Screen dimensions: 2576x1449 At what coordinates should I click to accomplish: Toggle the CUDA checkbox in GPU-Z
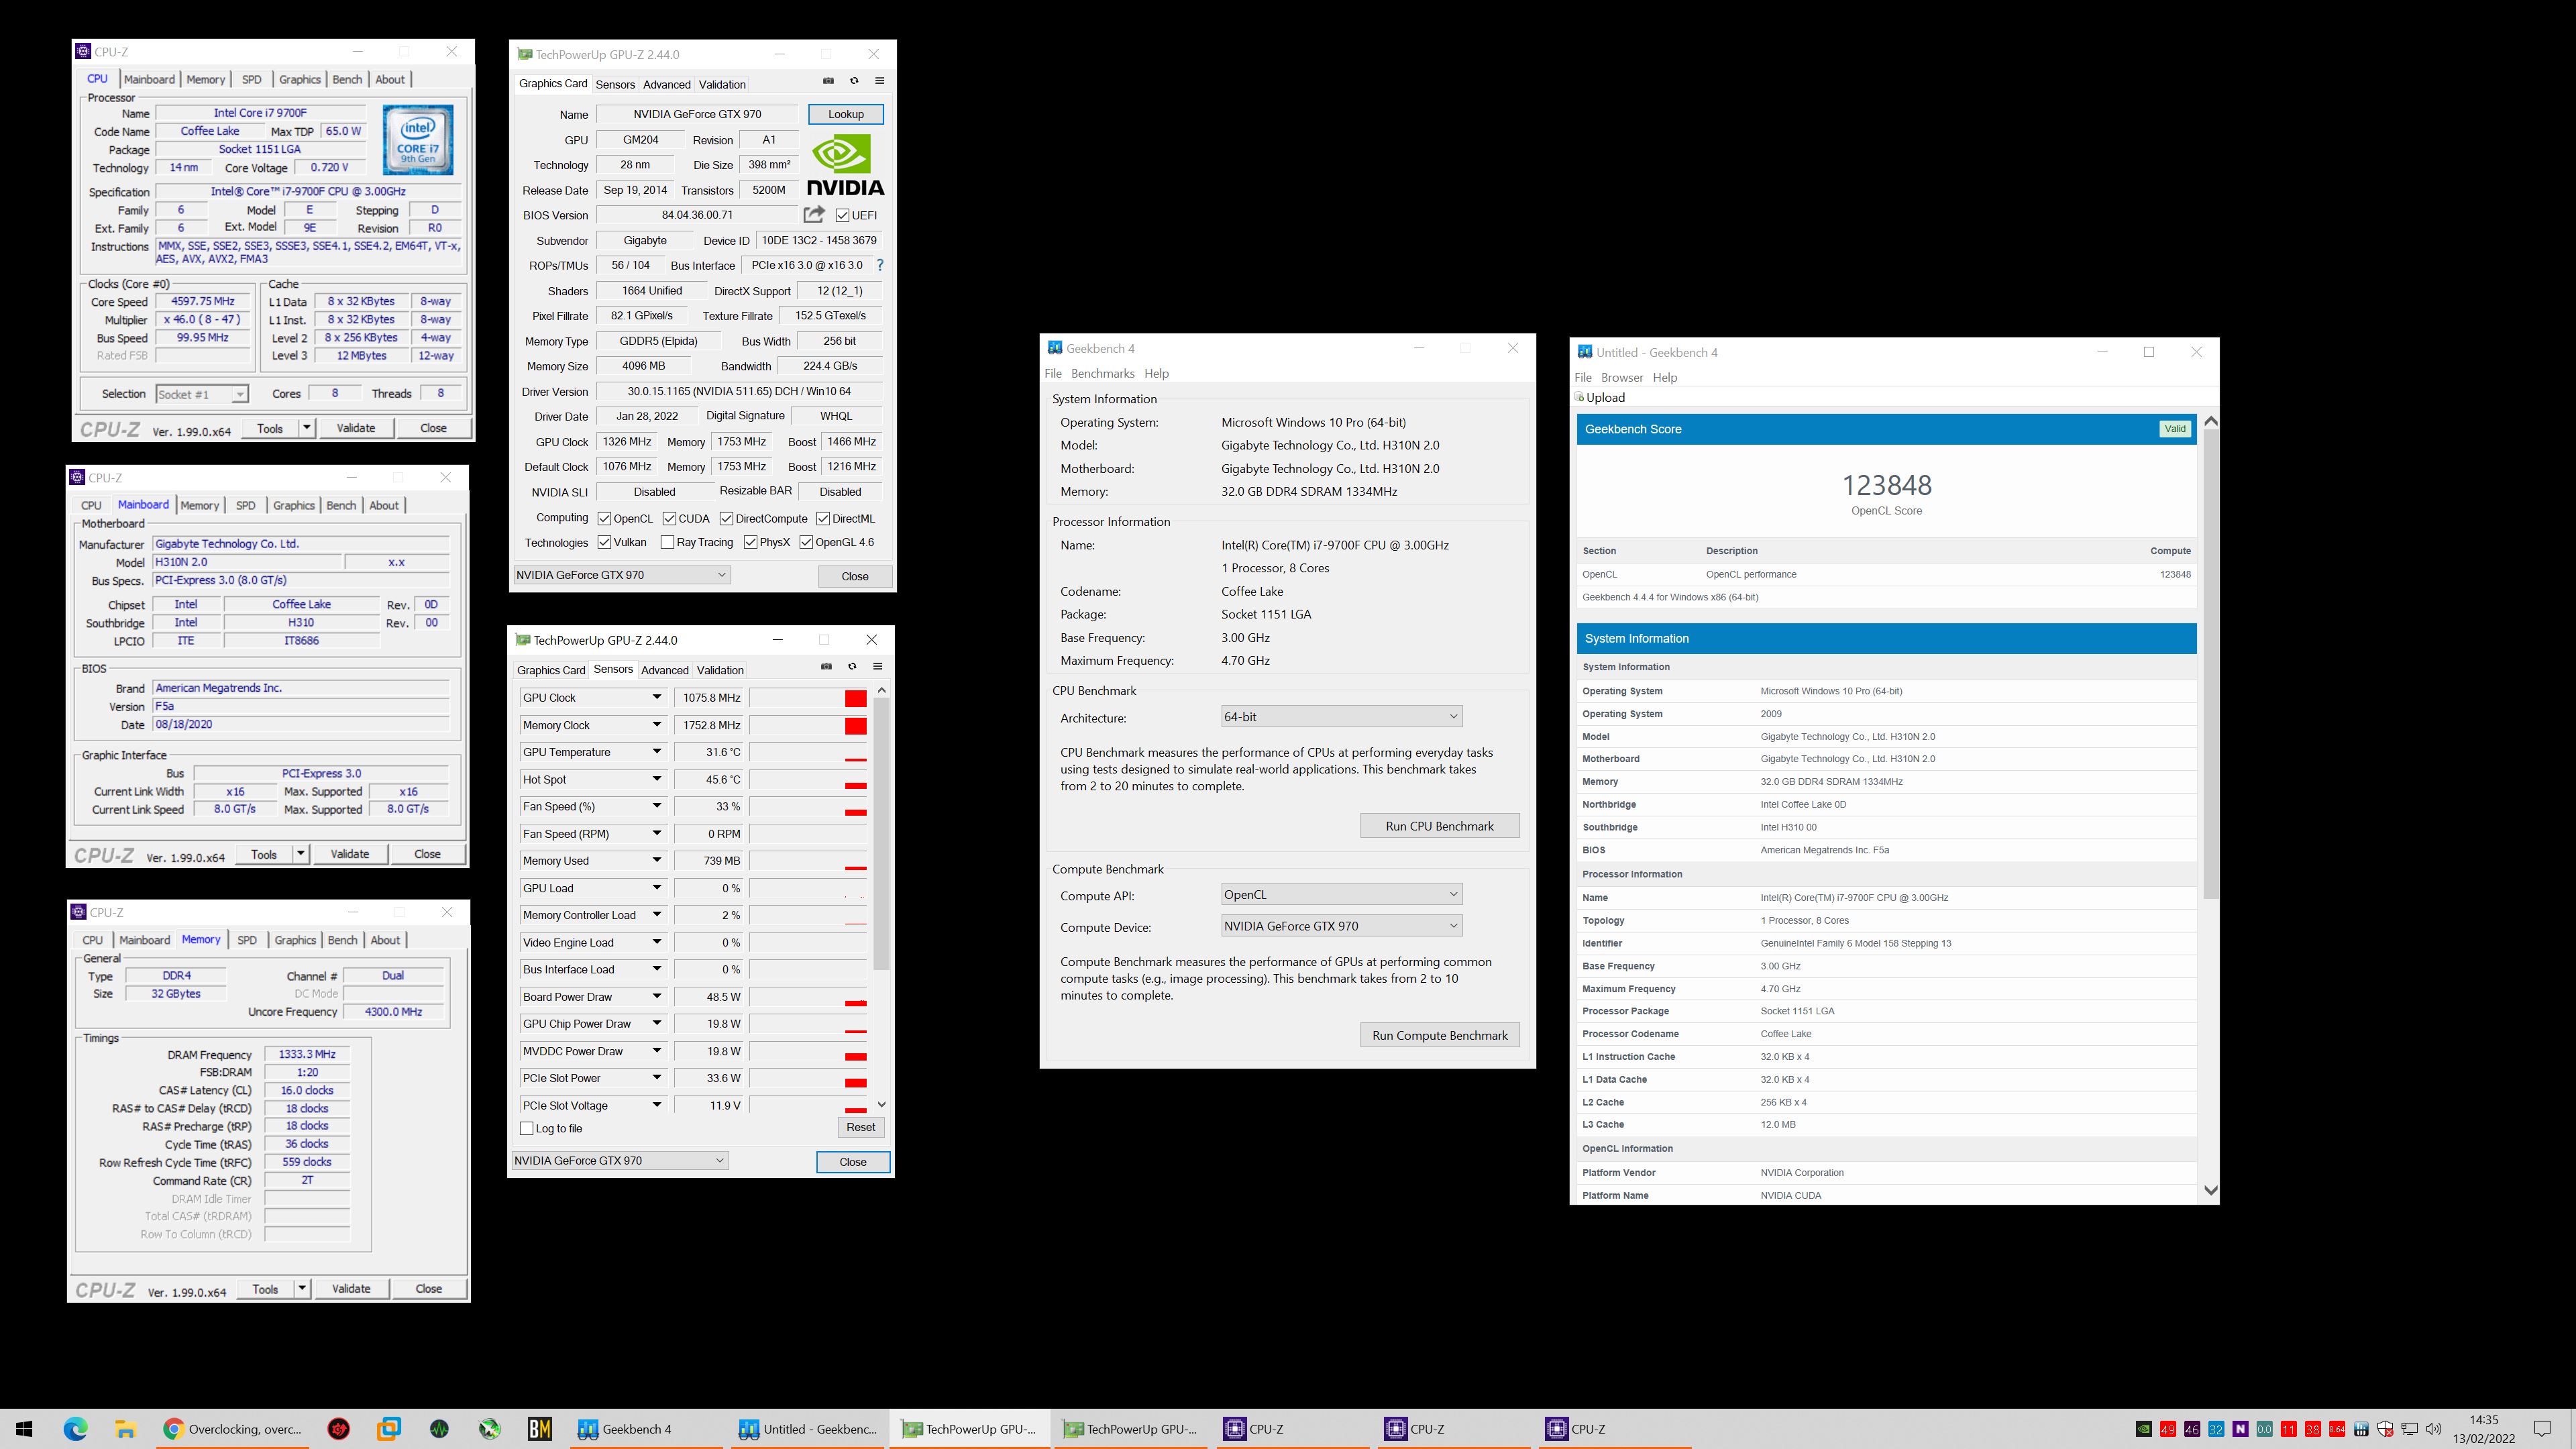669,518
